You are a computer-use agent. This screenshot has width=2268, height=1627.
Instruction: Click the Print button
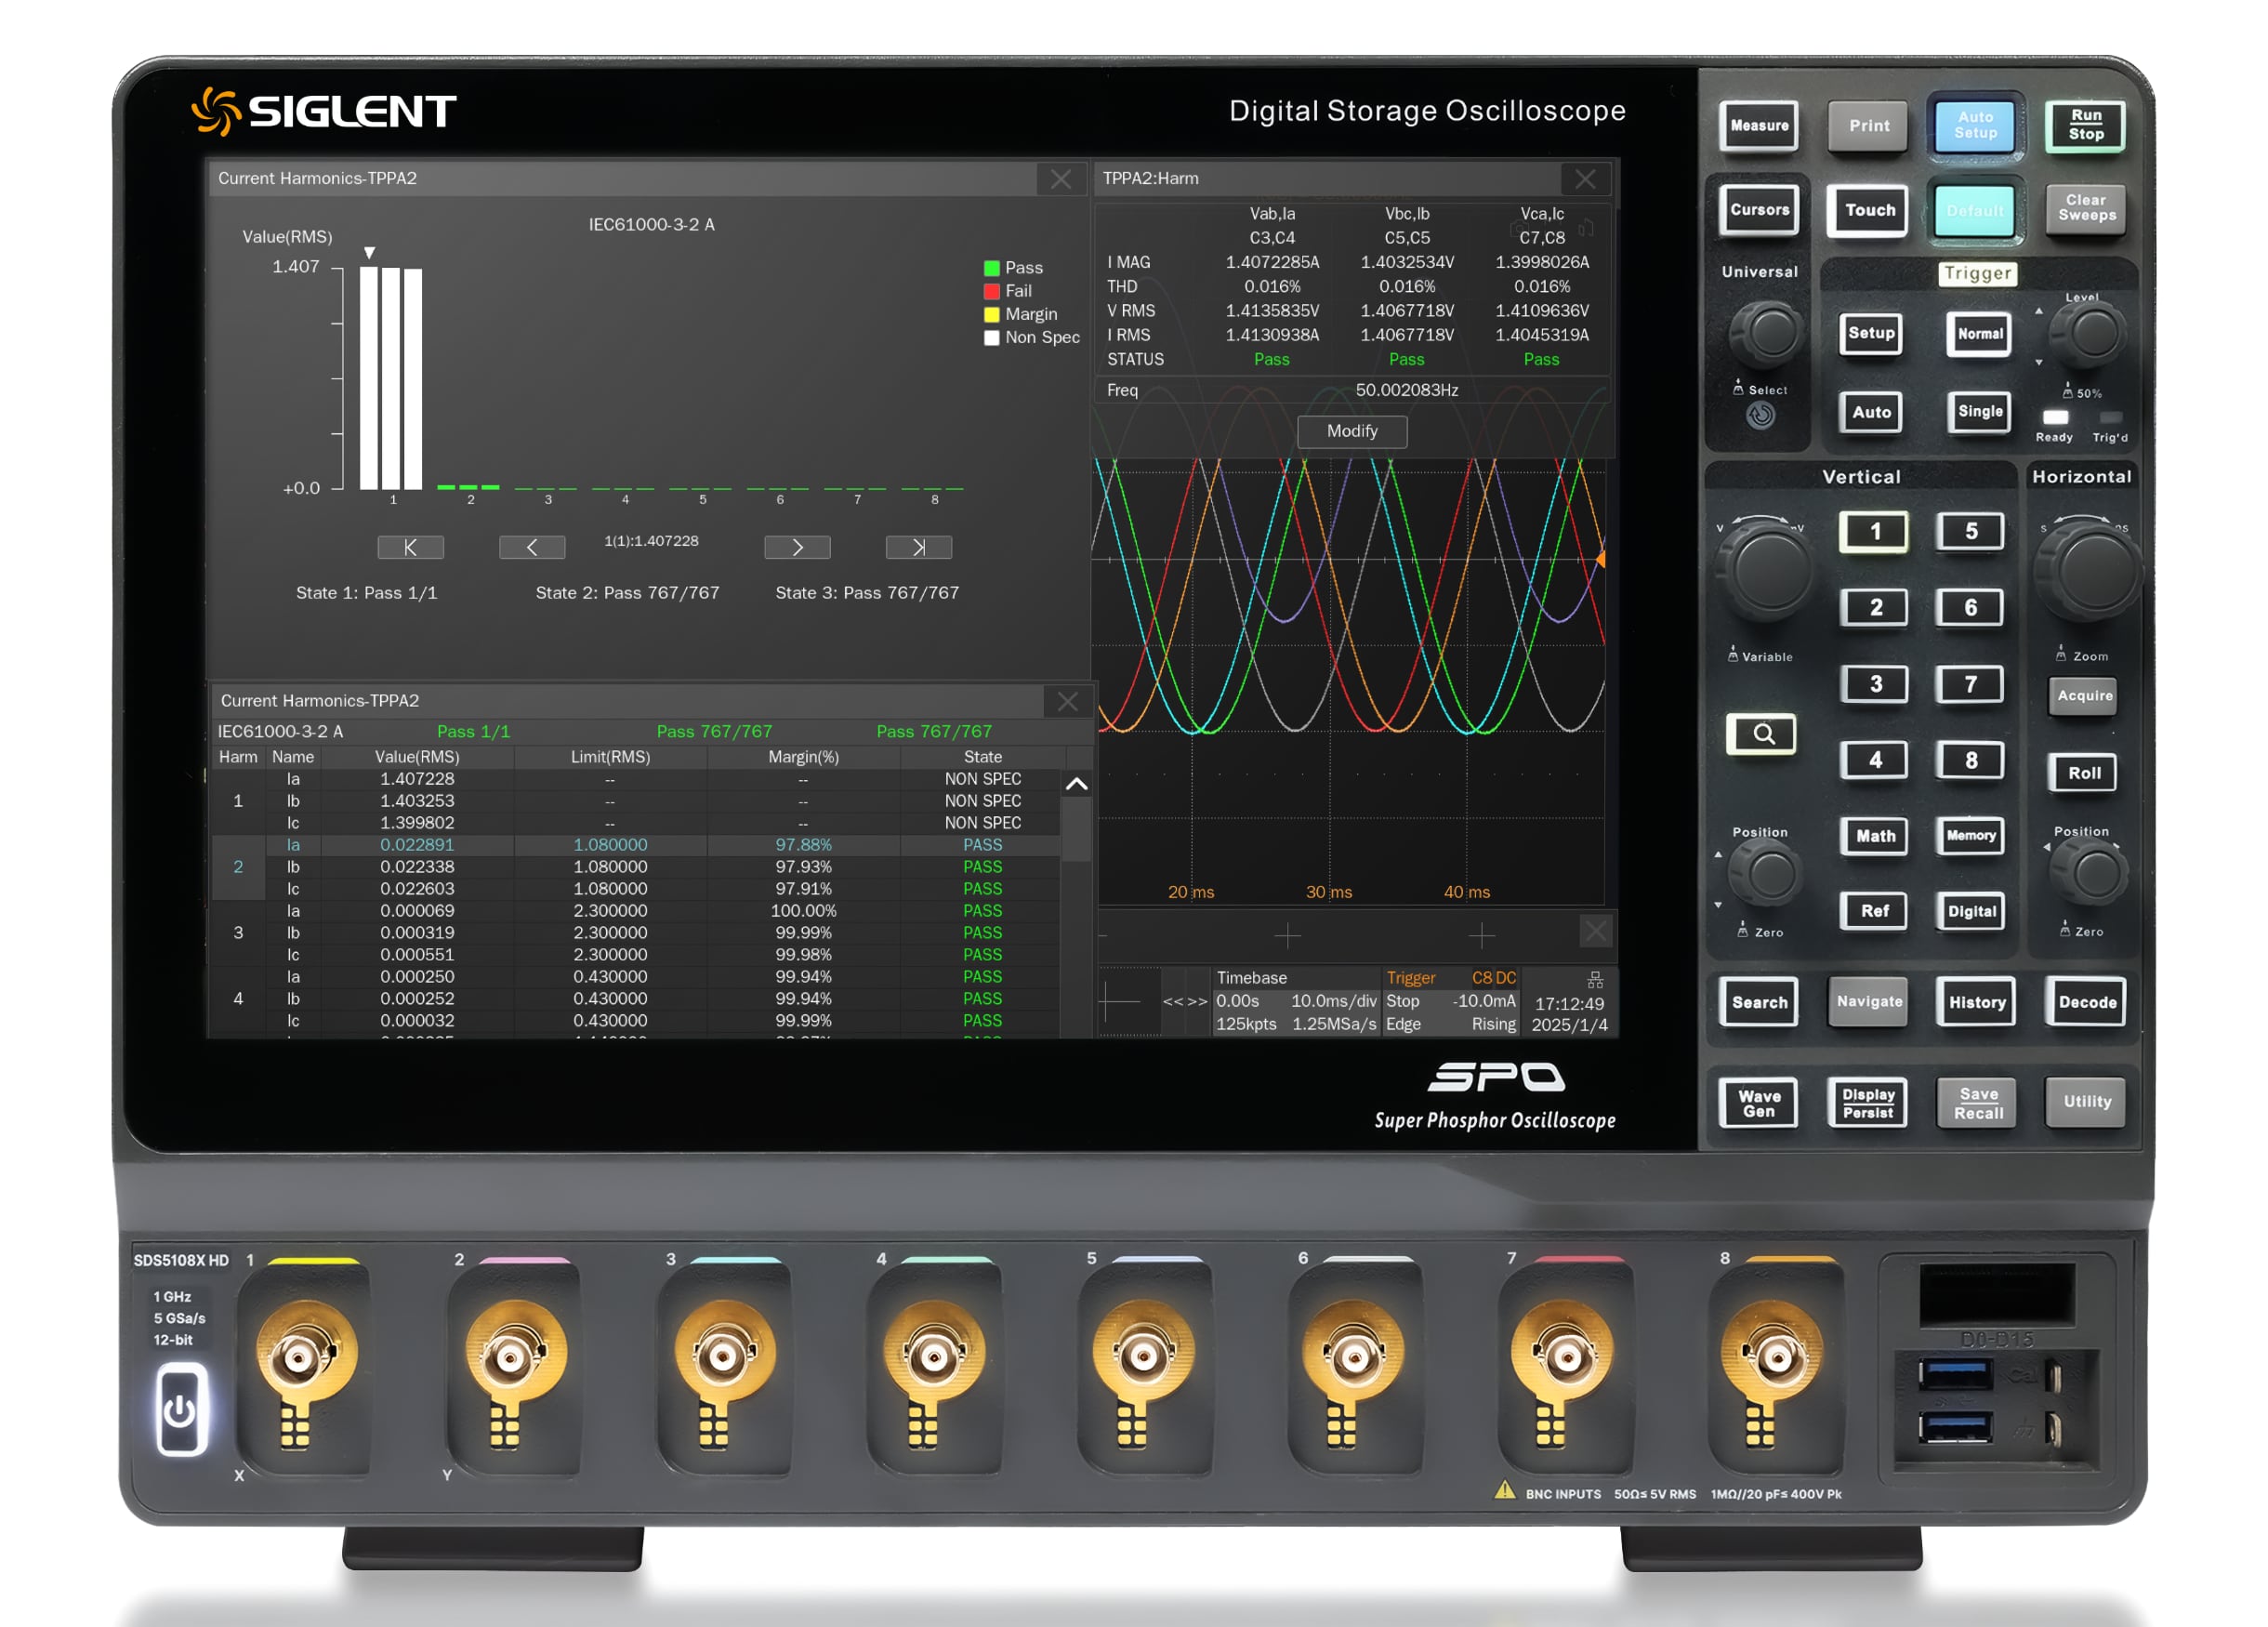click(1868, 126)
